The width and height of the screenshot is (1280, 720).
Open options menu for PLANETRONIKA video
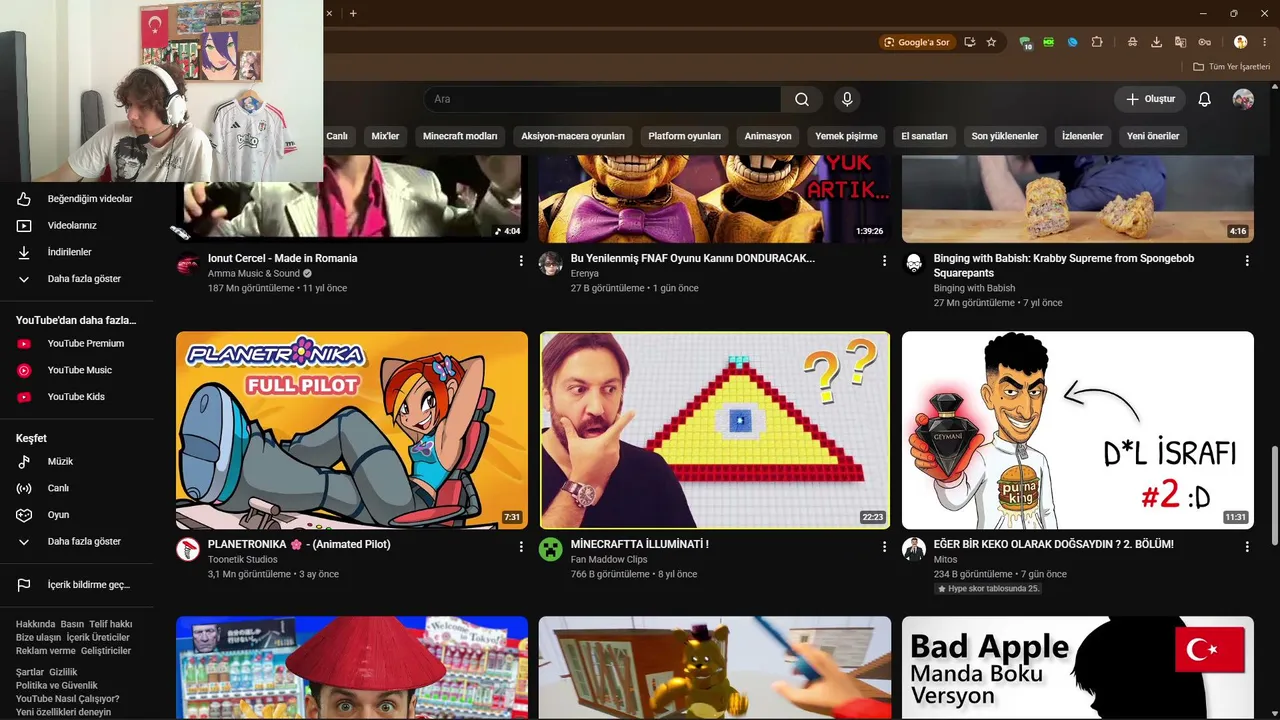(x=521, y=547)
